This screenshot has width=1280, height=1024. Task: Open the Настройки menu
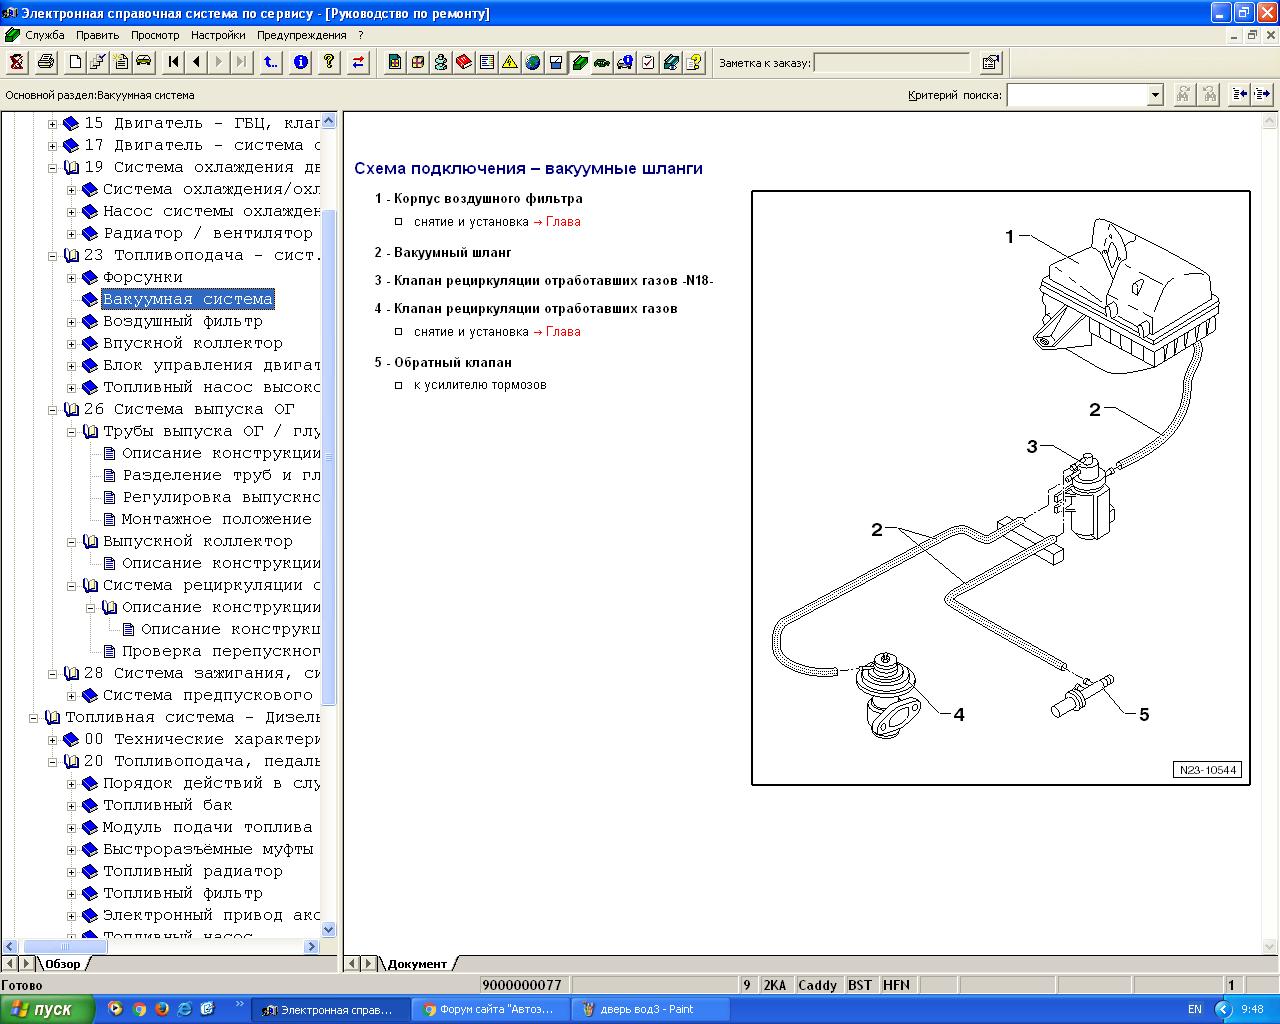(218, 35)
